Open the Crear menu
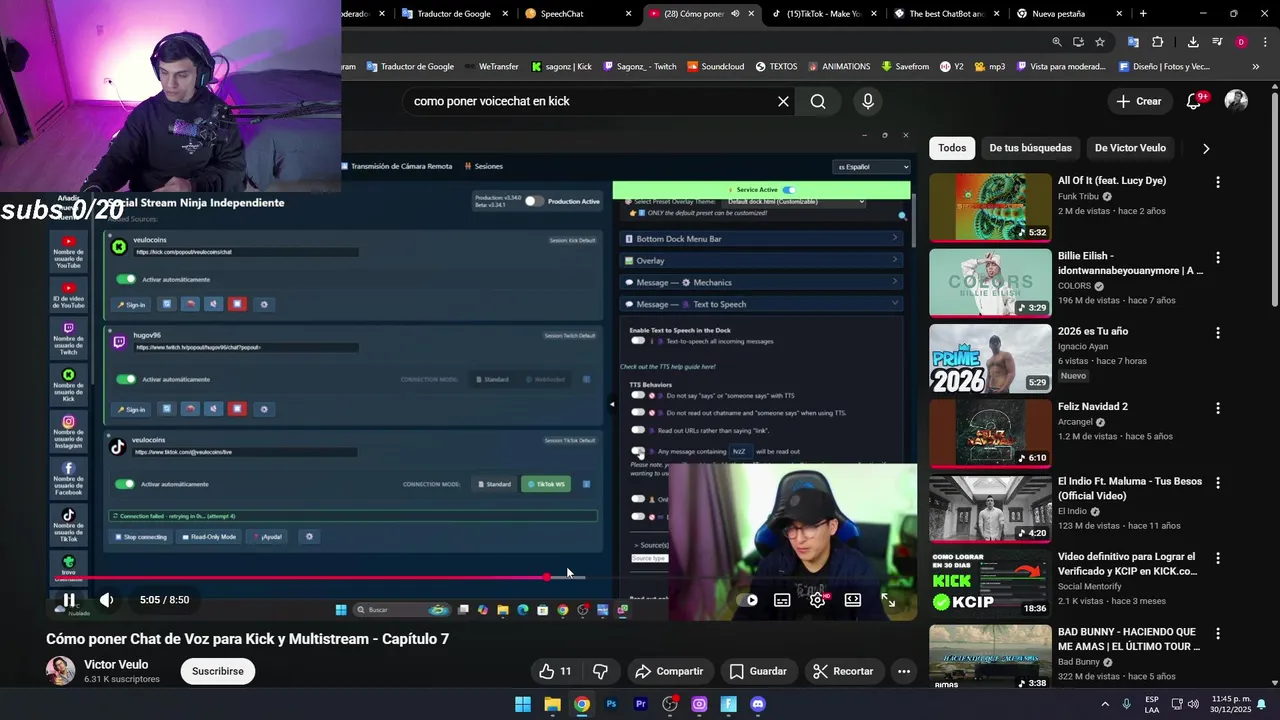 coord(1139,101)
